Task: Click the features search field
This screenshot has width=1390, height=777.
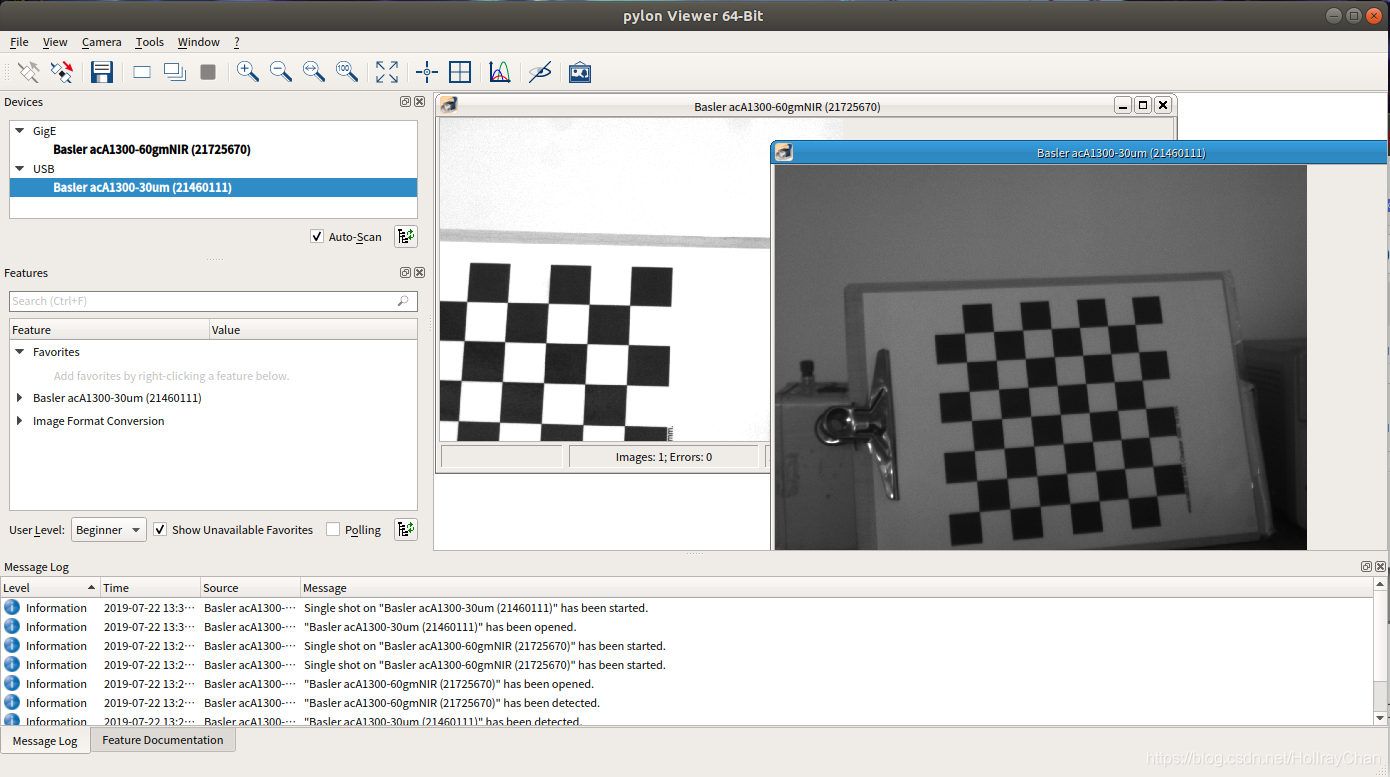Action: [213, 301]
